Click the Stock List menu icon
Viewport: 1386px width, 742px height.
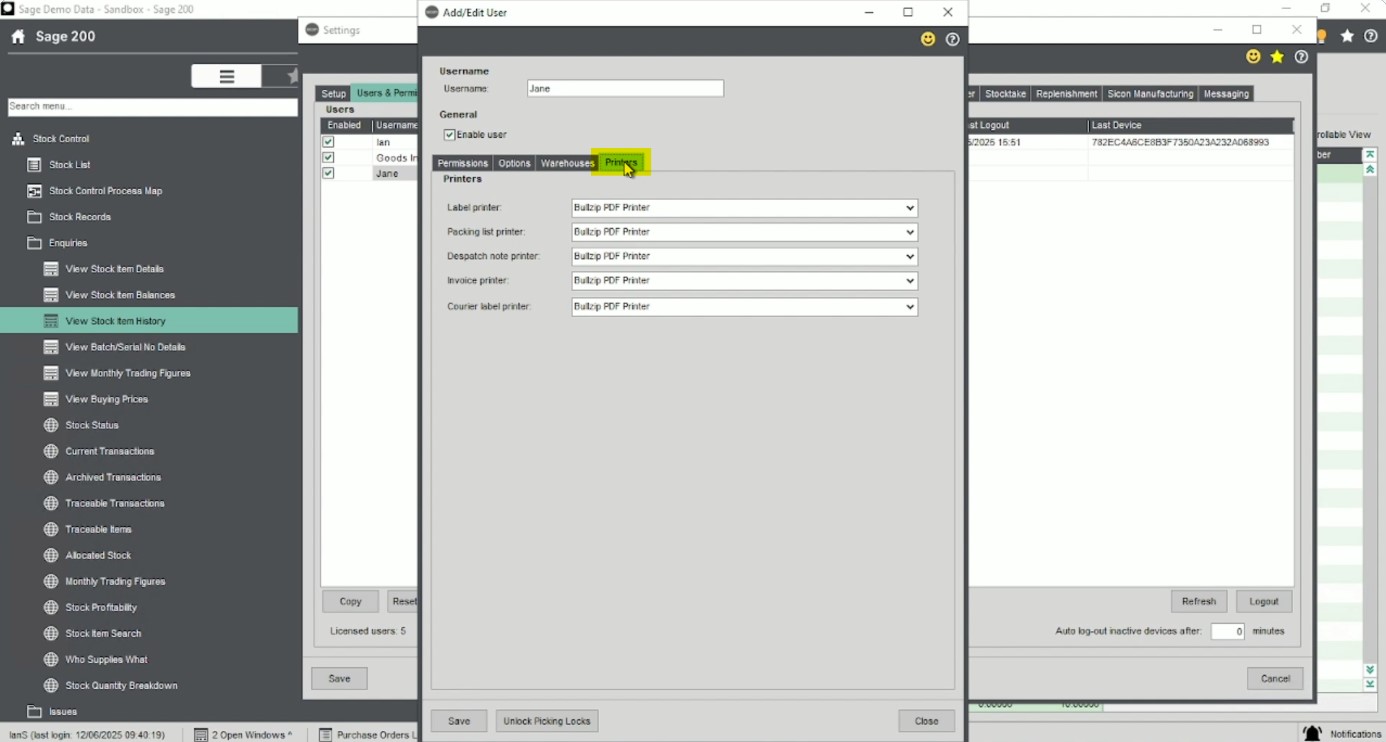click(34, 165)
